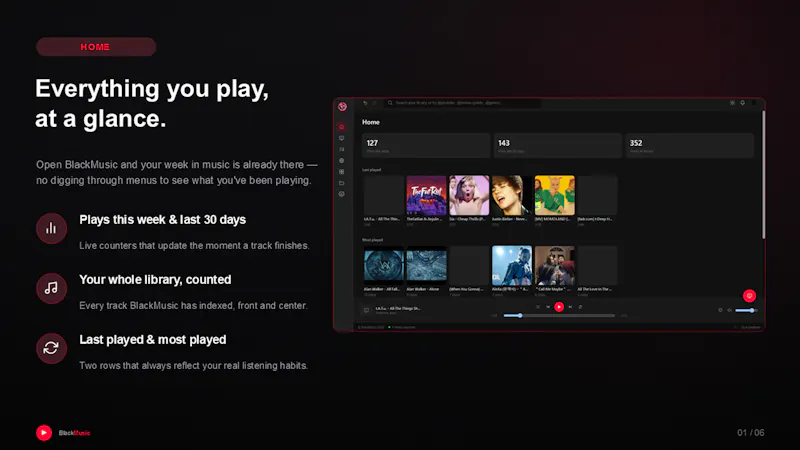The width and height of the screenshot is (800, 450).
Task: Open the Home icon in the sidebar
Action: pos(342,127)
